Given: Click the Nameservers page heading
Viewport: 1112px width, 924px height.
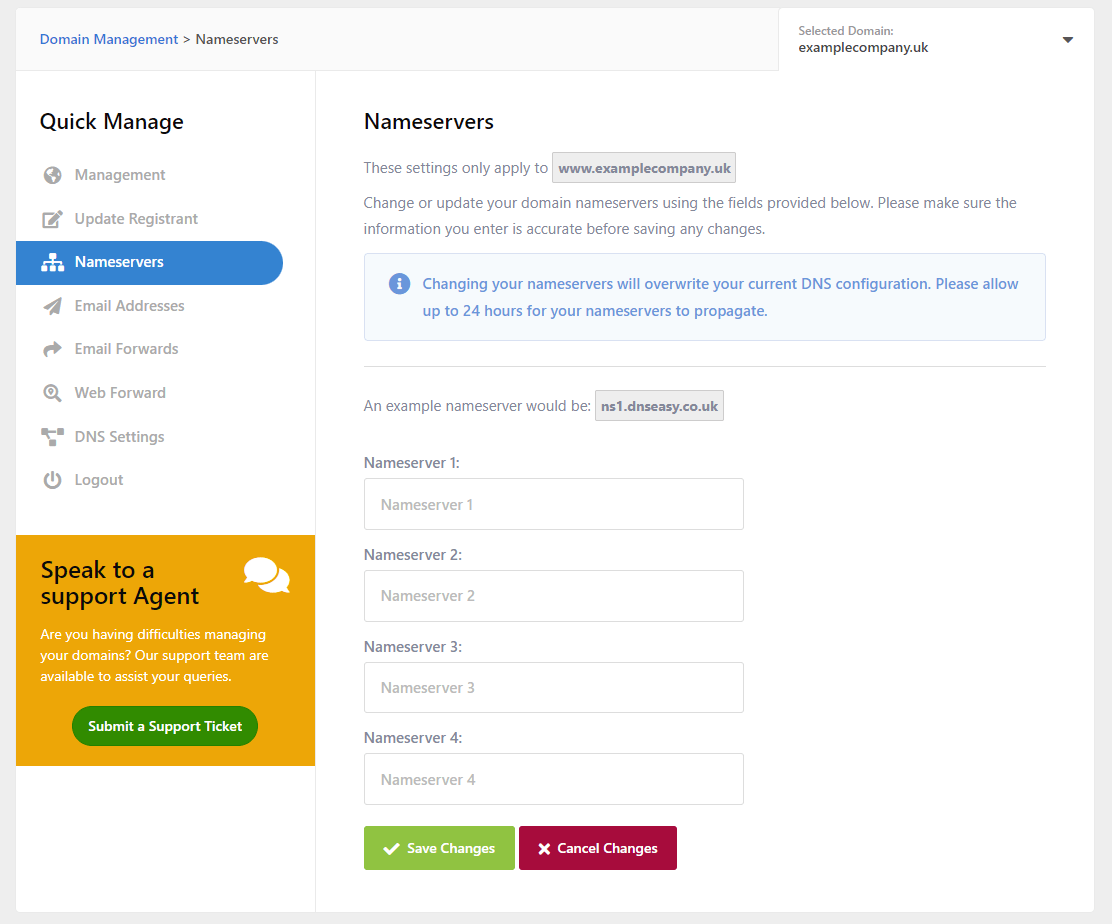Looking at the screenshot, I should (429, 122).
